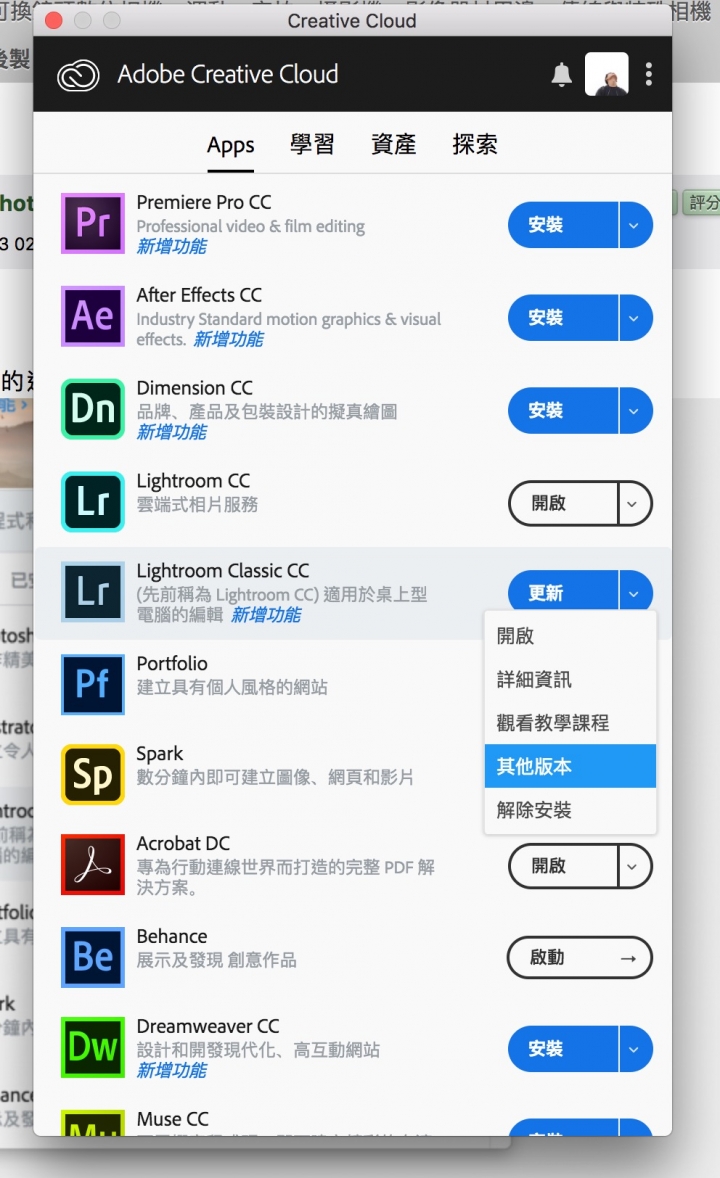Image resolution: width=720 pixels, height=1178 pixels.
Task: Open After Effects 新增功能 link
Action: tap(228, 340)
